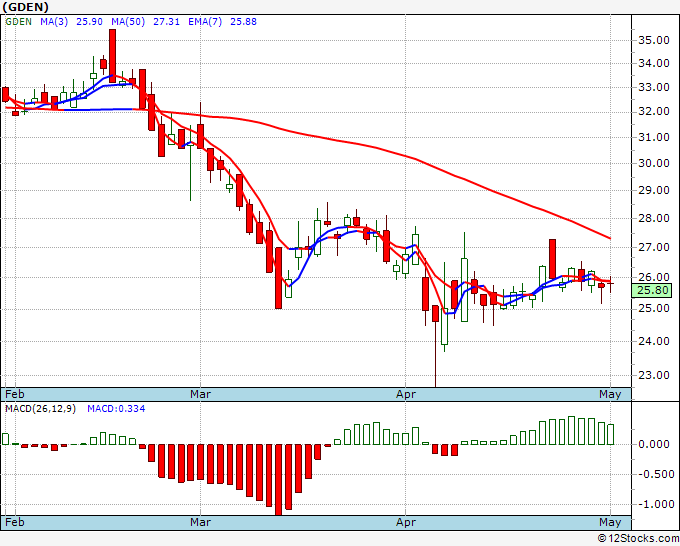
Task: Click the deepest red MACD histogram bar
Action: coord(278,480)
